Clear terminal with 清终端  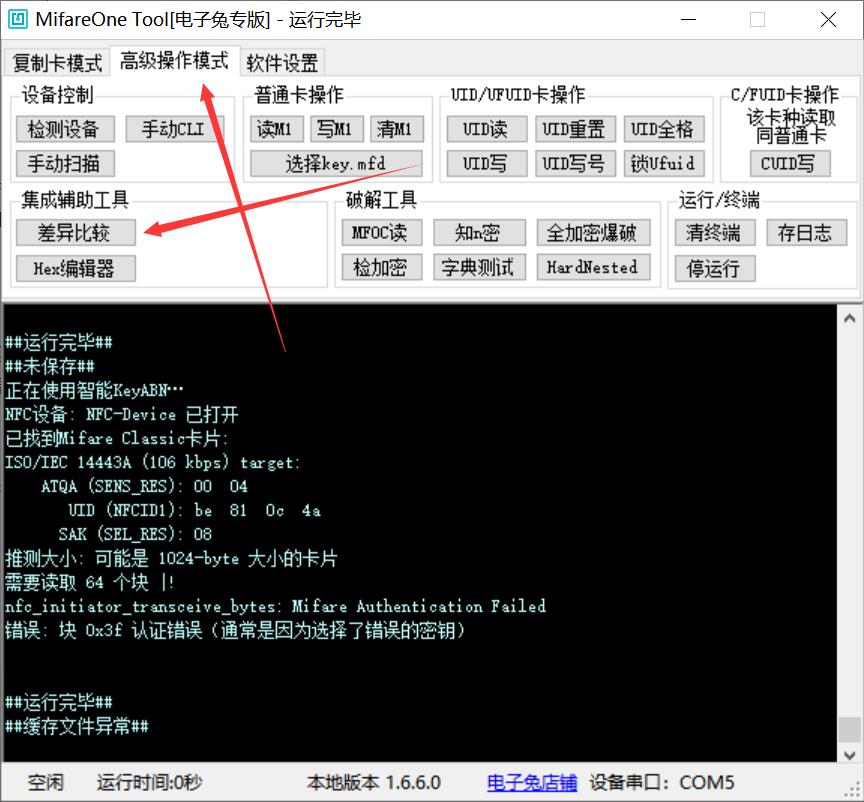[715, 233]
